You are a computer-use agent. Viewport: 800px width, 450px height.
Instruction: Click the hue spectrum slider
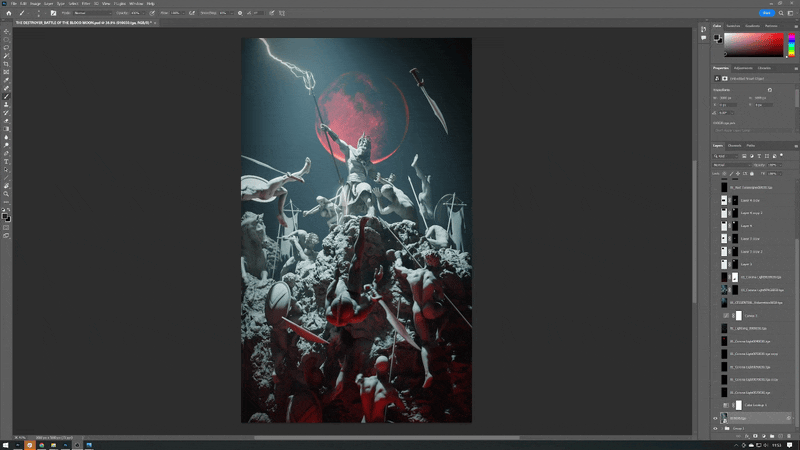pos(791,44)
